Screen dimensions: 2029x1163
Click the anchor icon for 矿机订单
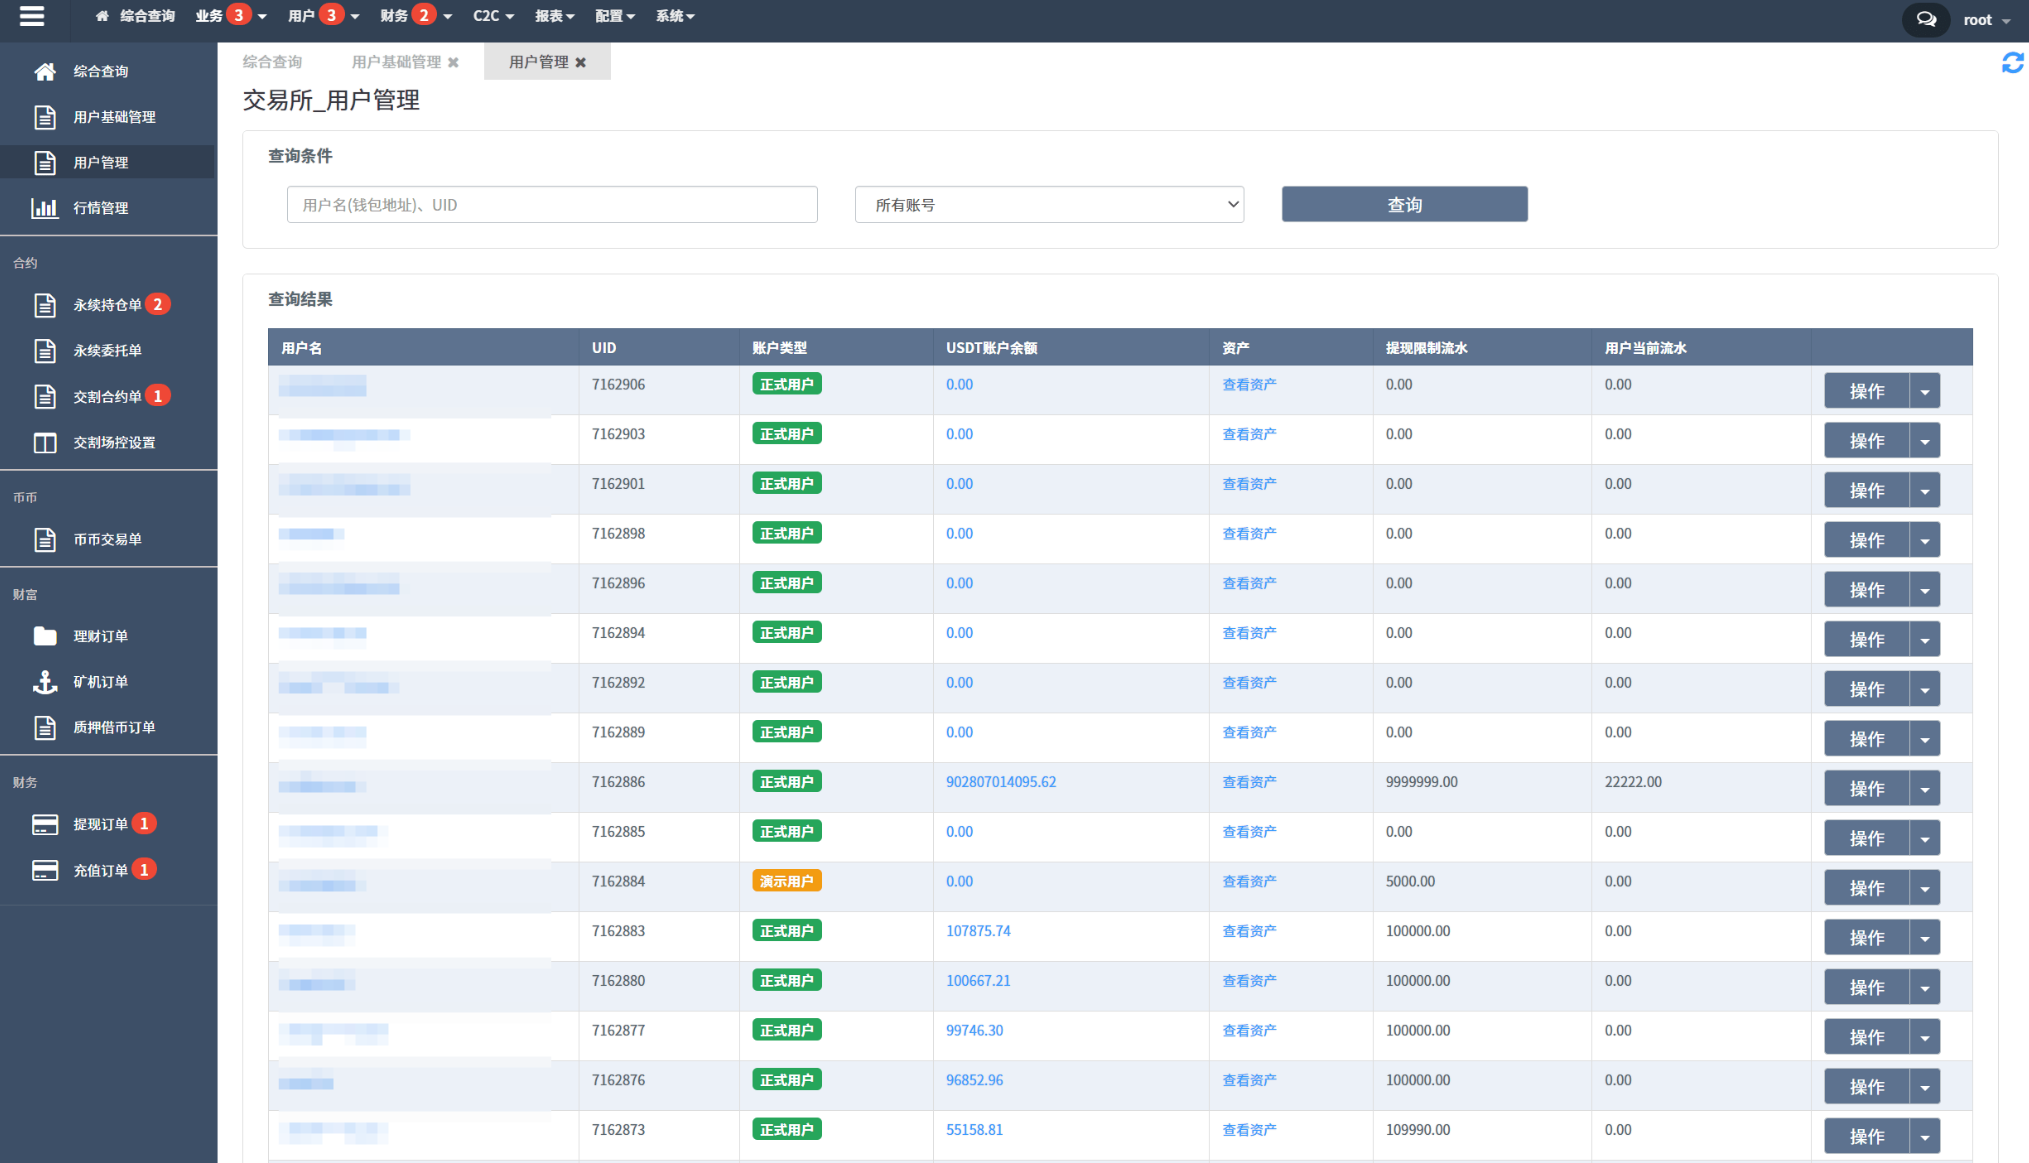point(45,682)
